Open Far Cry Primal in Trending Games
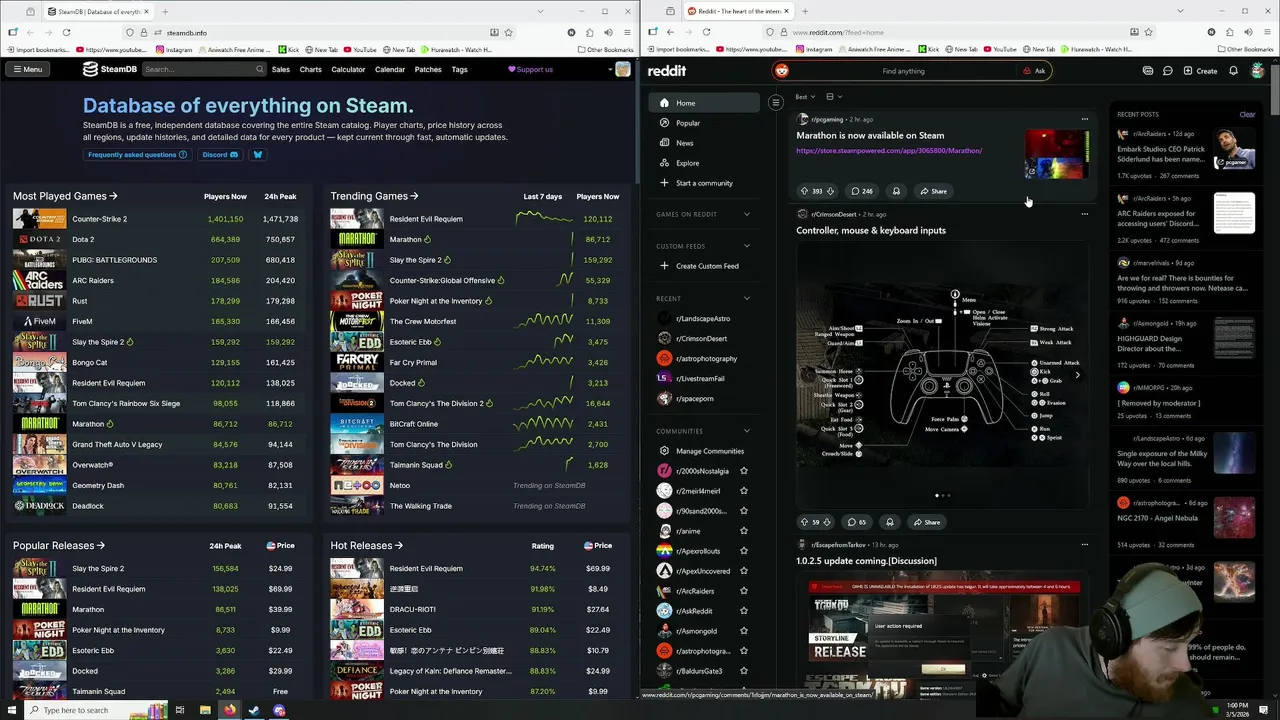Screen dimensions: 1280x720 (x=413, y=362)
